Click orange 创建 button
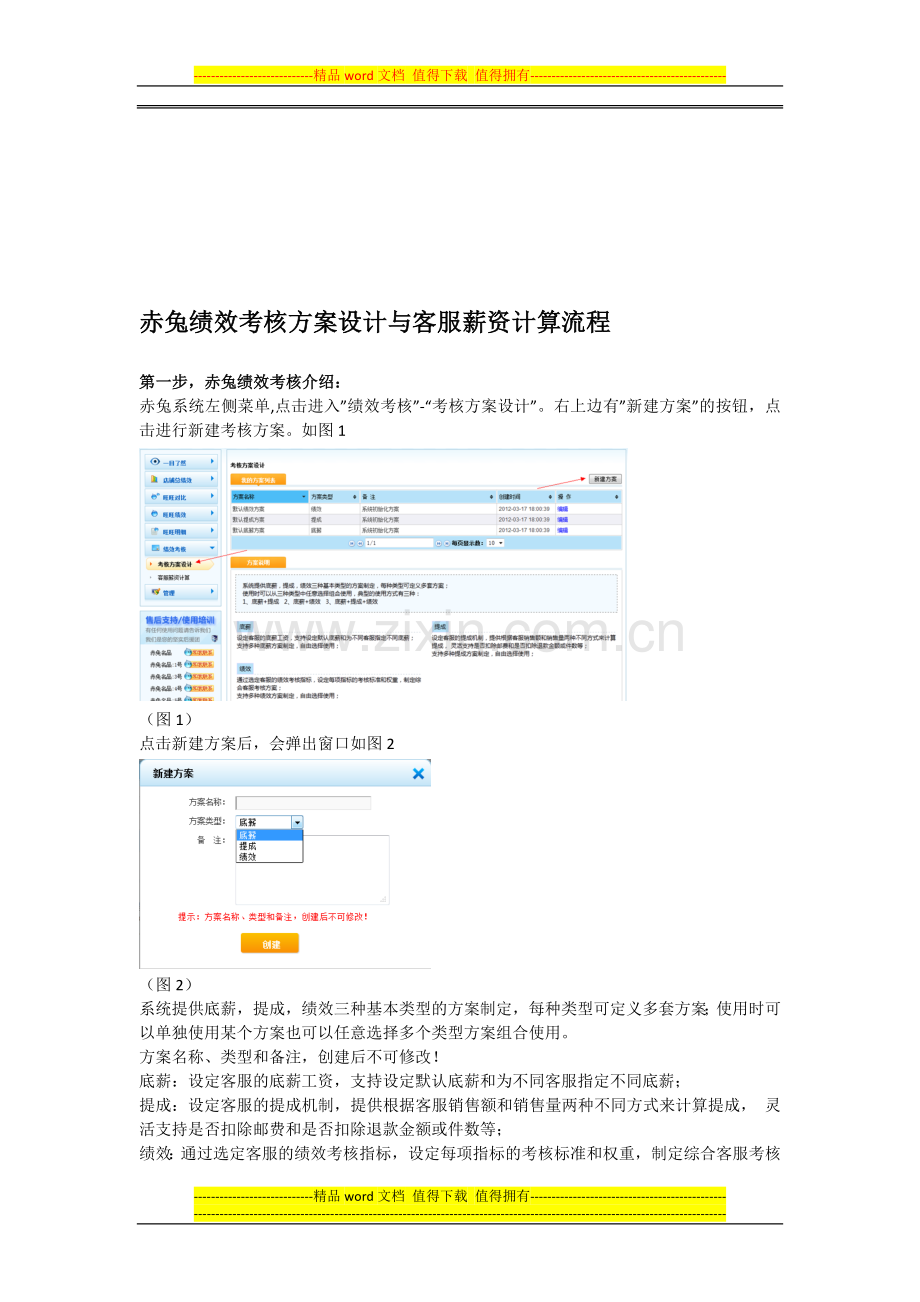This screenshot has height=1302, width=920. [x=270, y=944]
